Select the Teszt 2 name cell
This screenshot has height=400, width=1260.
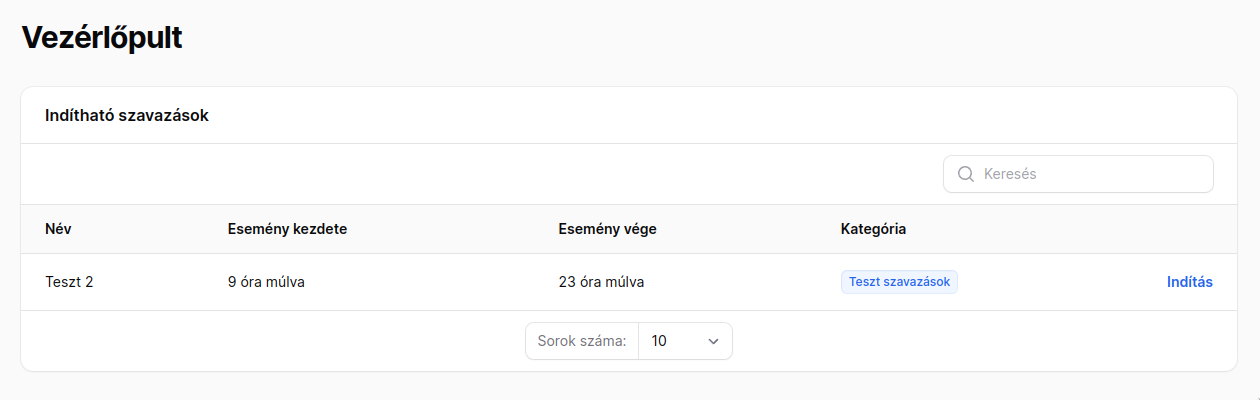click(69, 282)
